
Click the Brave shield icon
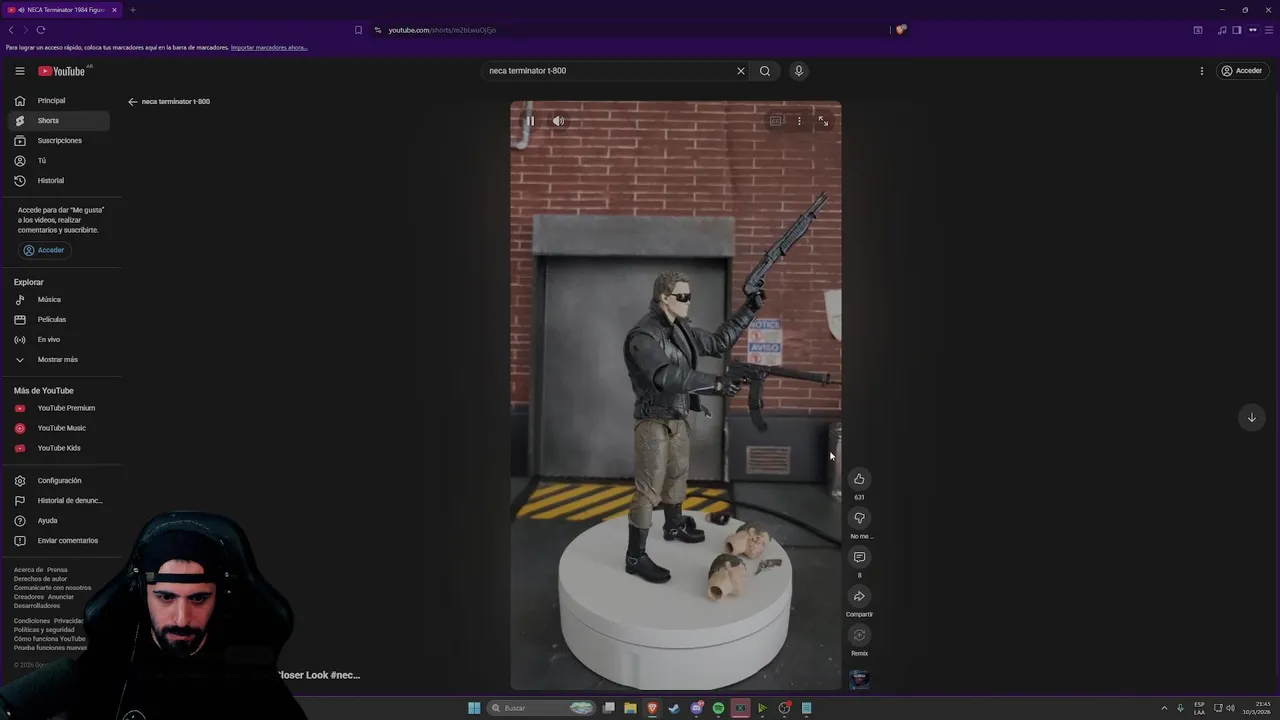coord(901,30)
